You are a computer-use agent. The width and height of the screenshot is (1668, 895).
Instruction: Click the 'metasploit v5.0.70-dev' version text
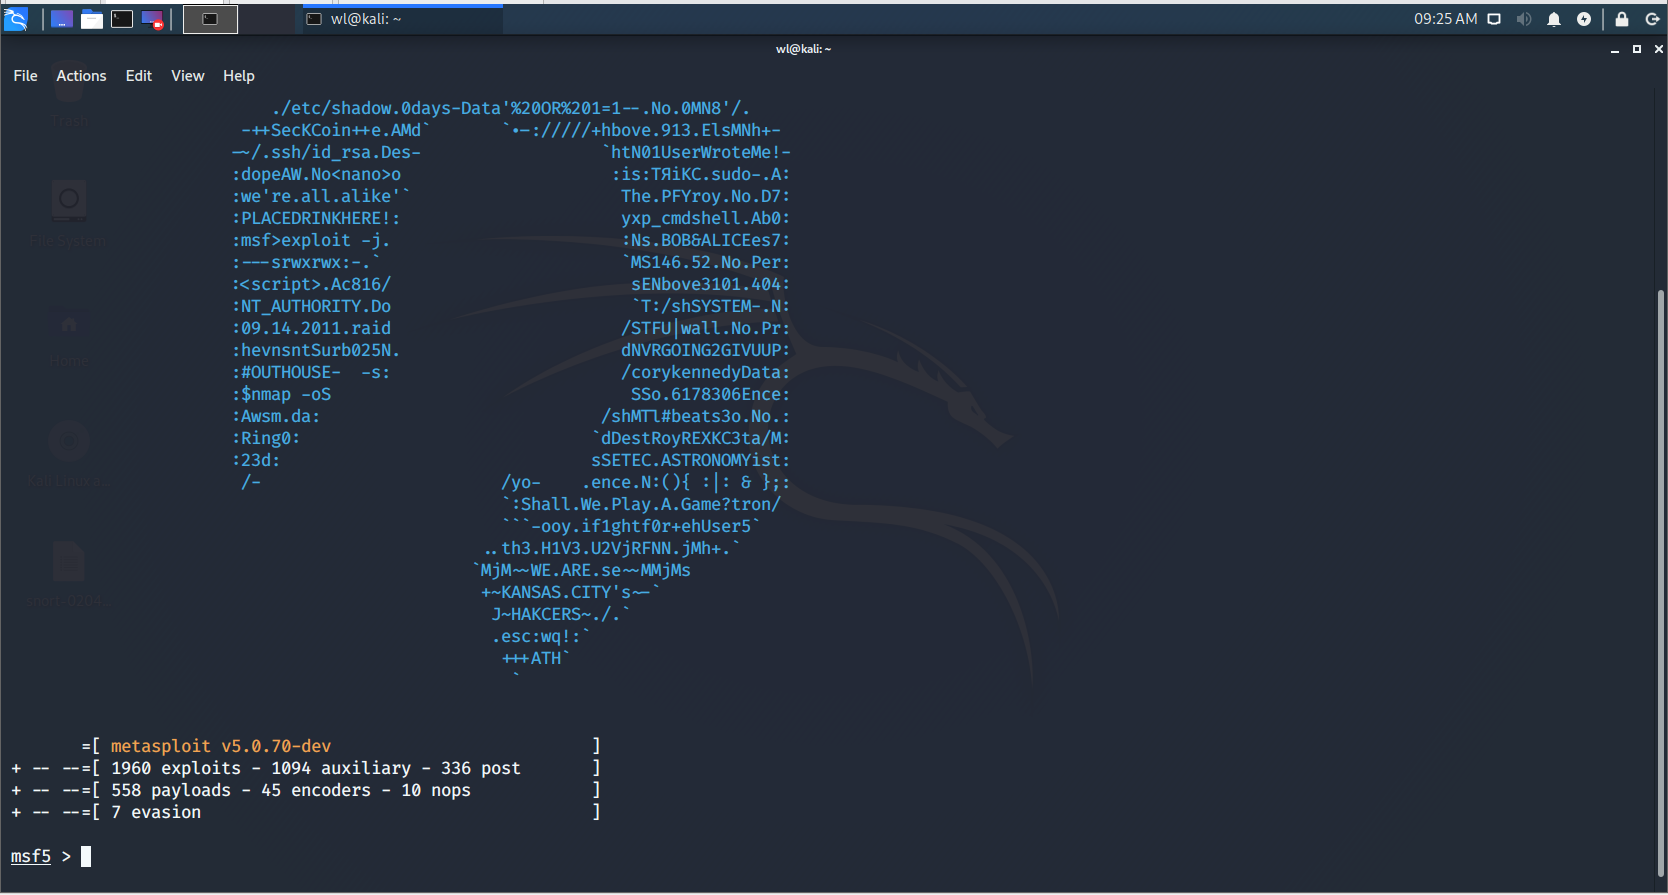[x=221, y=746]
